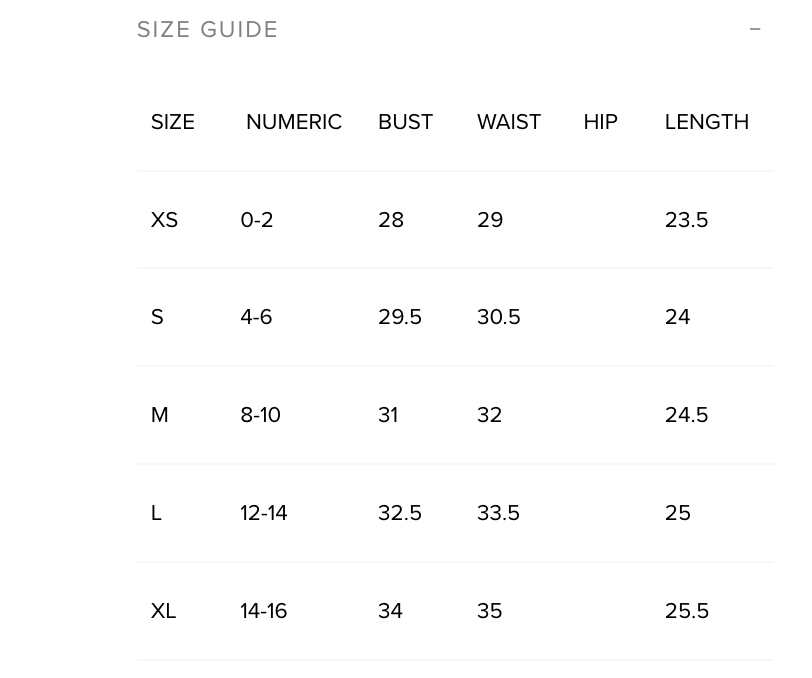Select the LENGTH column header
812x678 pixels.
tap(707, 122)
